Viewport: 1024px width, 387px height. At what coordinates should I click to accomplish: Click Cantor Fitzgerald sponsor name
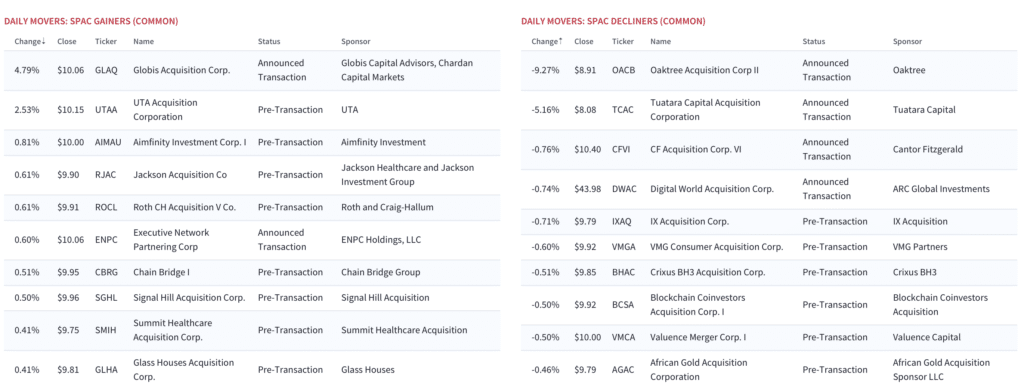pyautogui.click(x=927, y=149)
